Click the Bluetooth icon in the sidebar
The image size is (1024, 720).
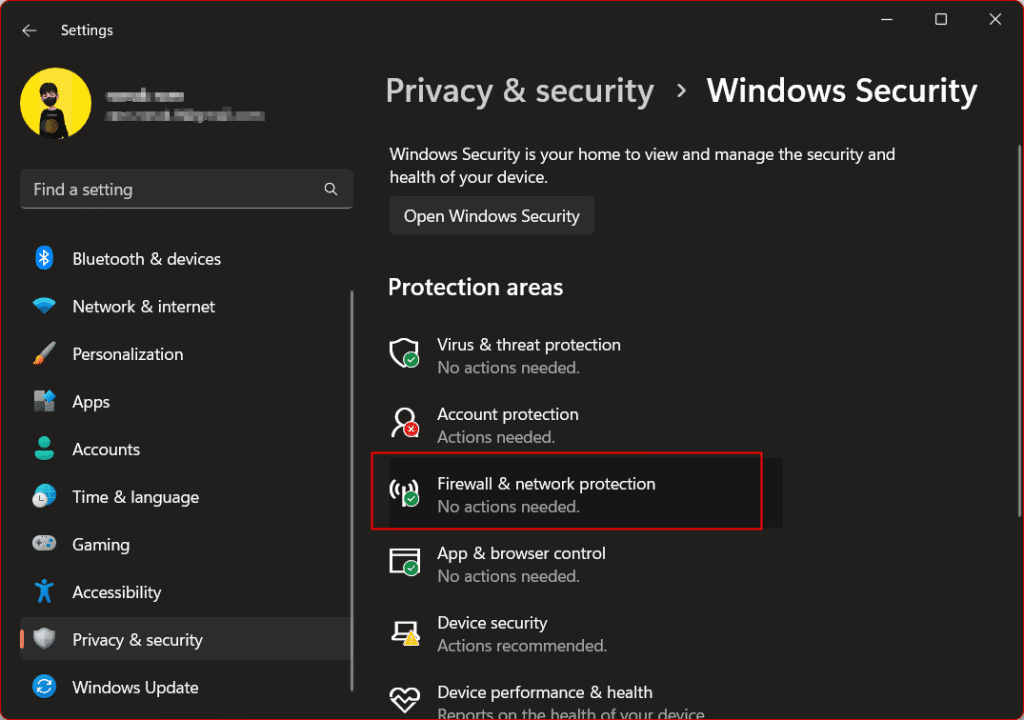[x=44, y=258]
